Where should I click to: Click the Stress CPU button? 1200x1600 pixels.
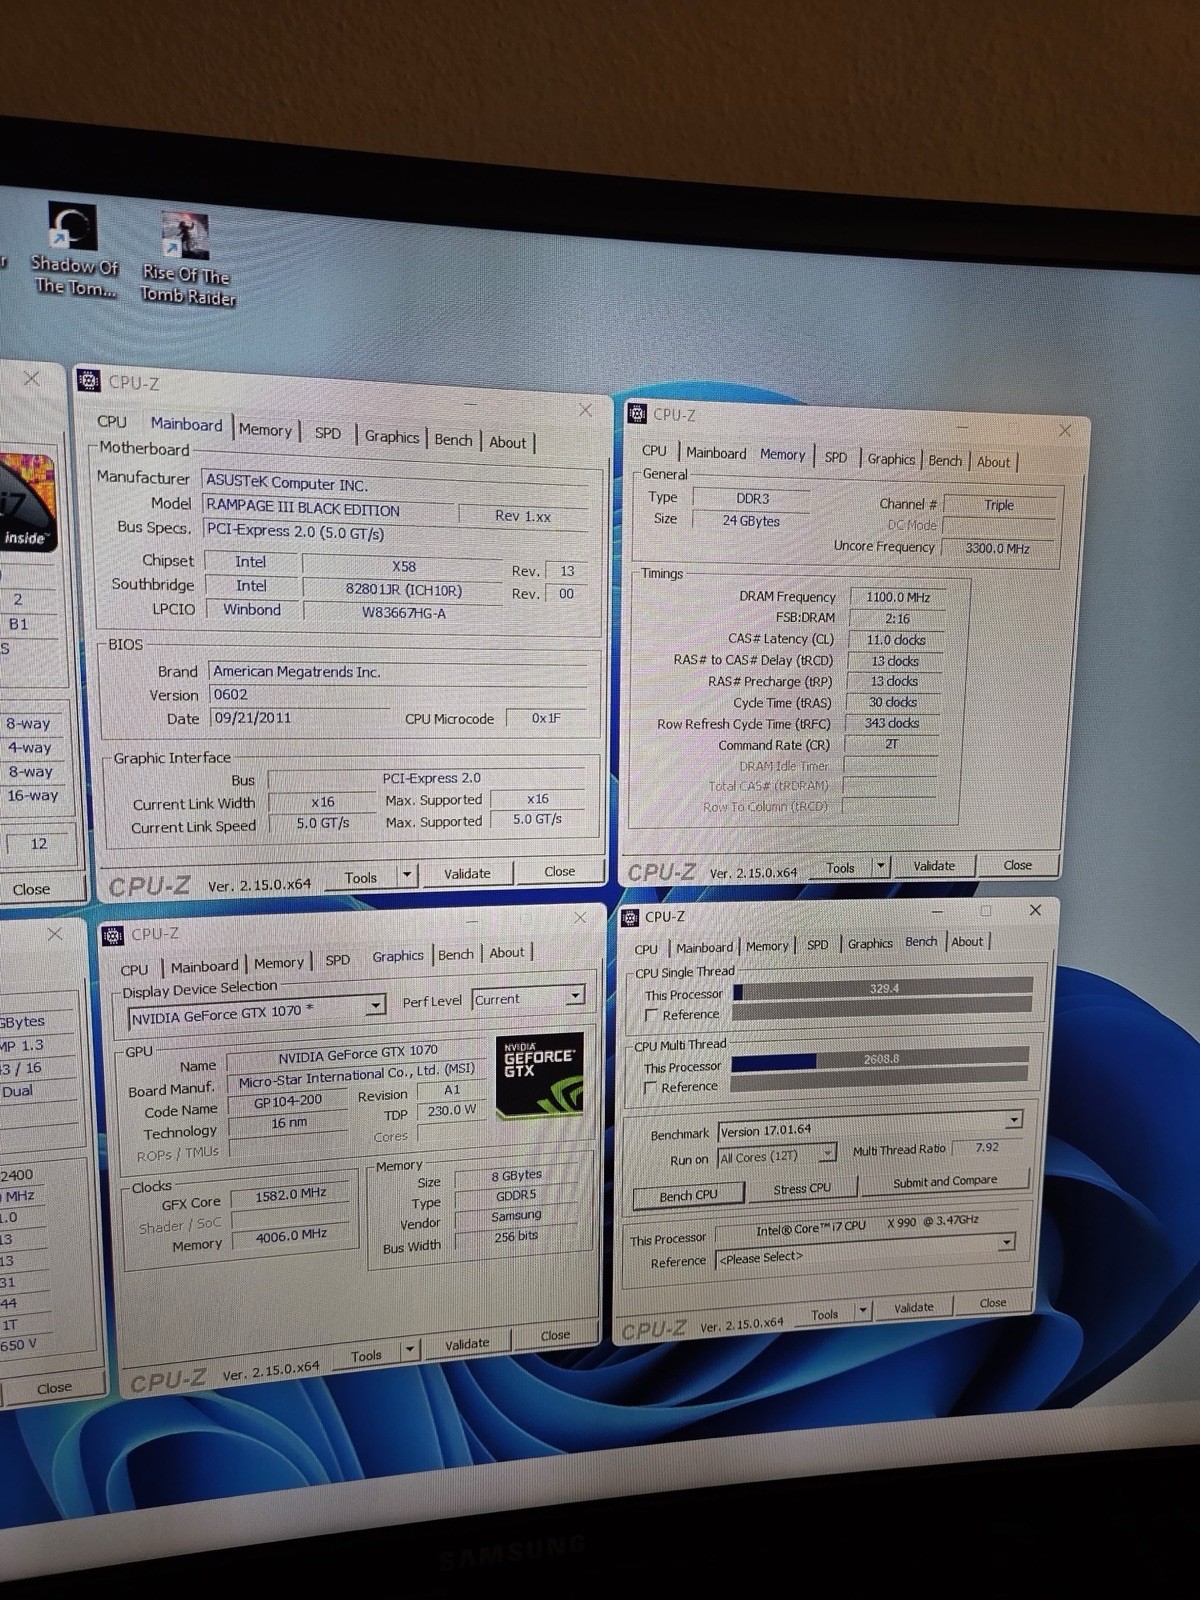tap(802, 1189)
